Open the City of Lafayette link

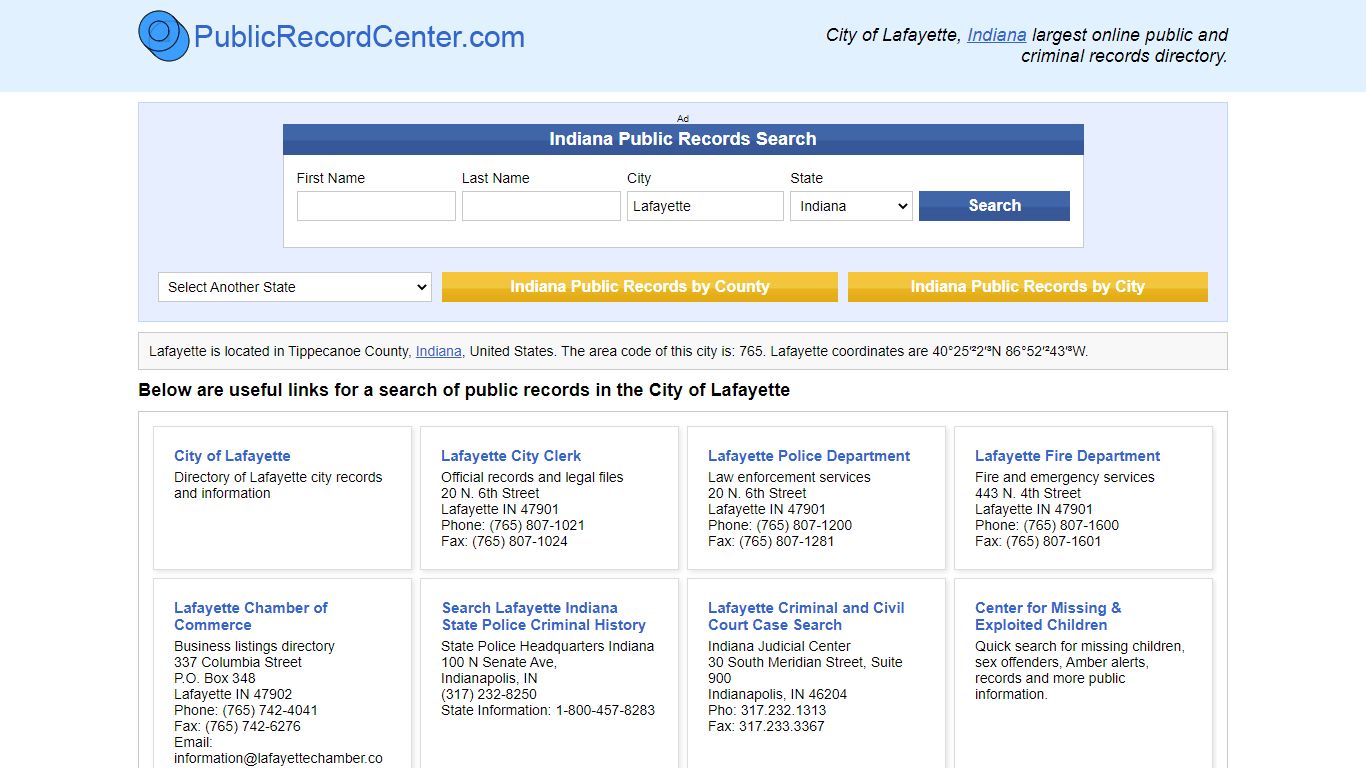point(232,456)
